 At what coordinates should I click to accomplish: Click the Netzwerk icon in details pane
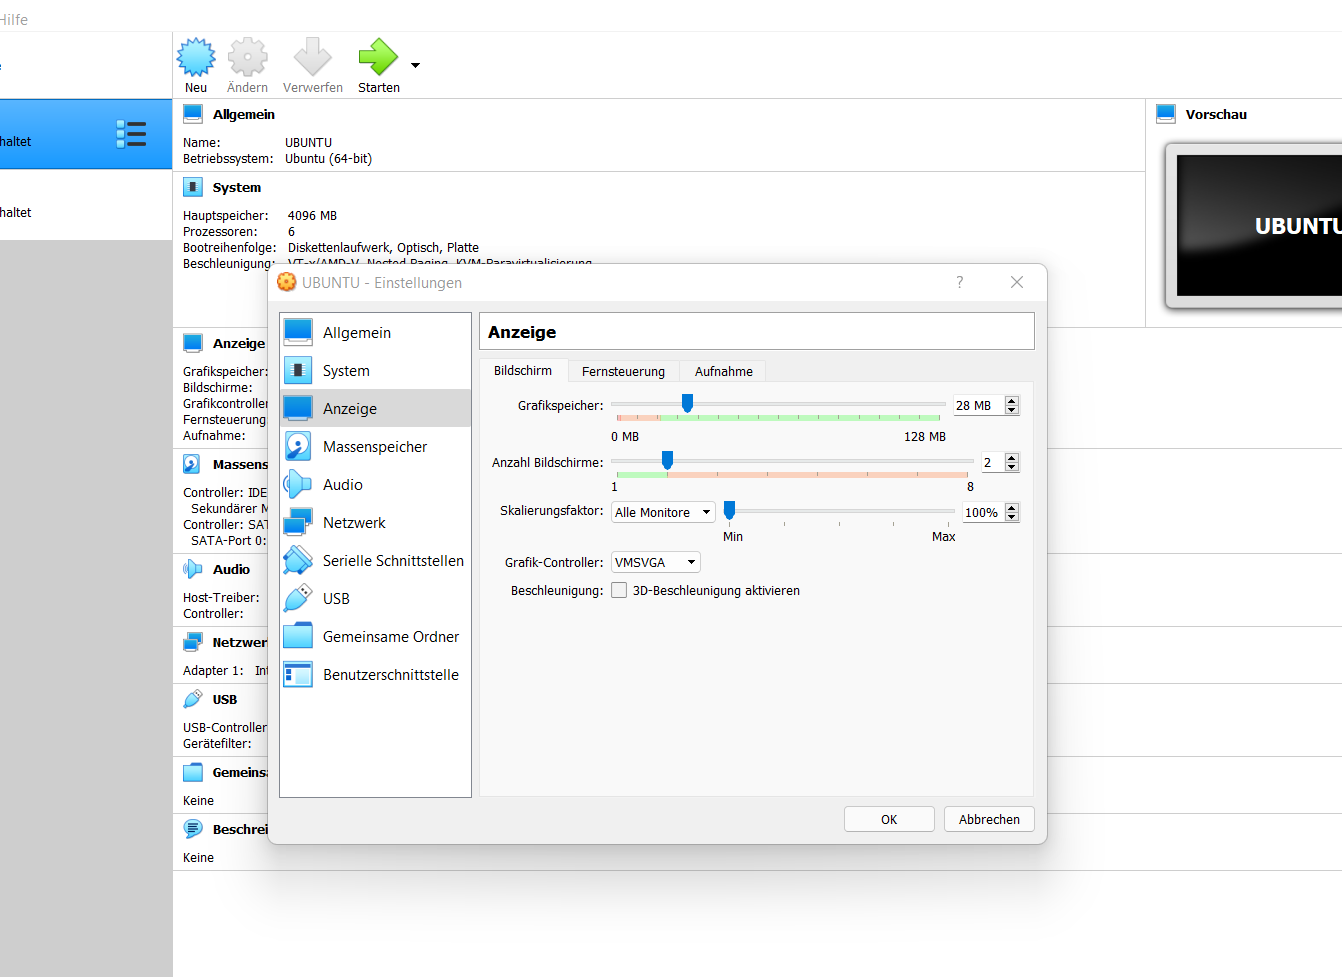(x=193, y=642)
